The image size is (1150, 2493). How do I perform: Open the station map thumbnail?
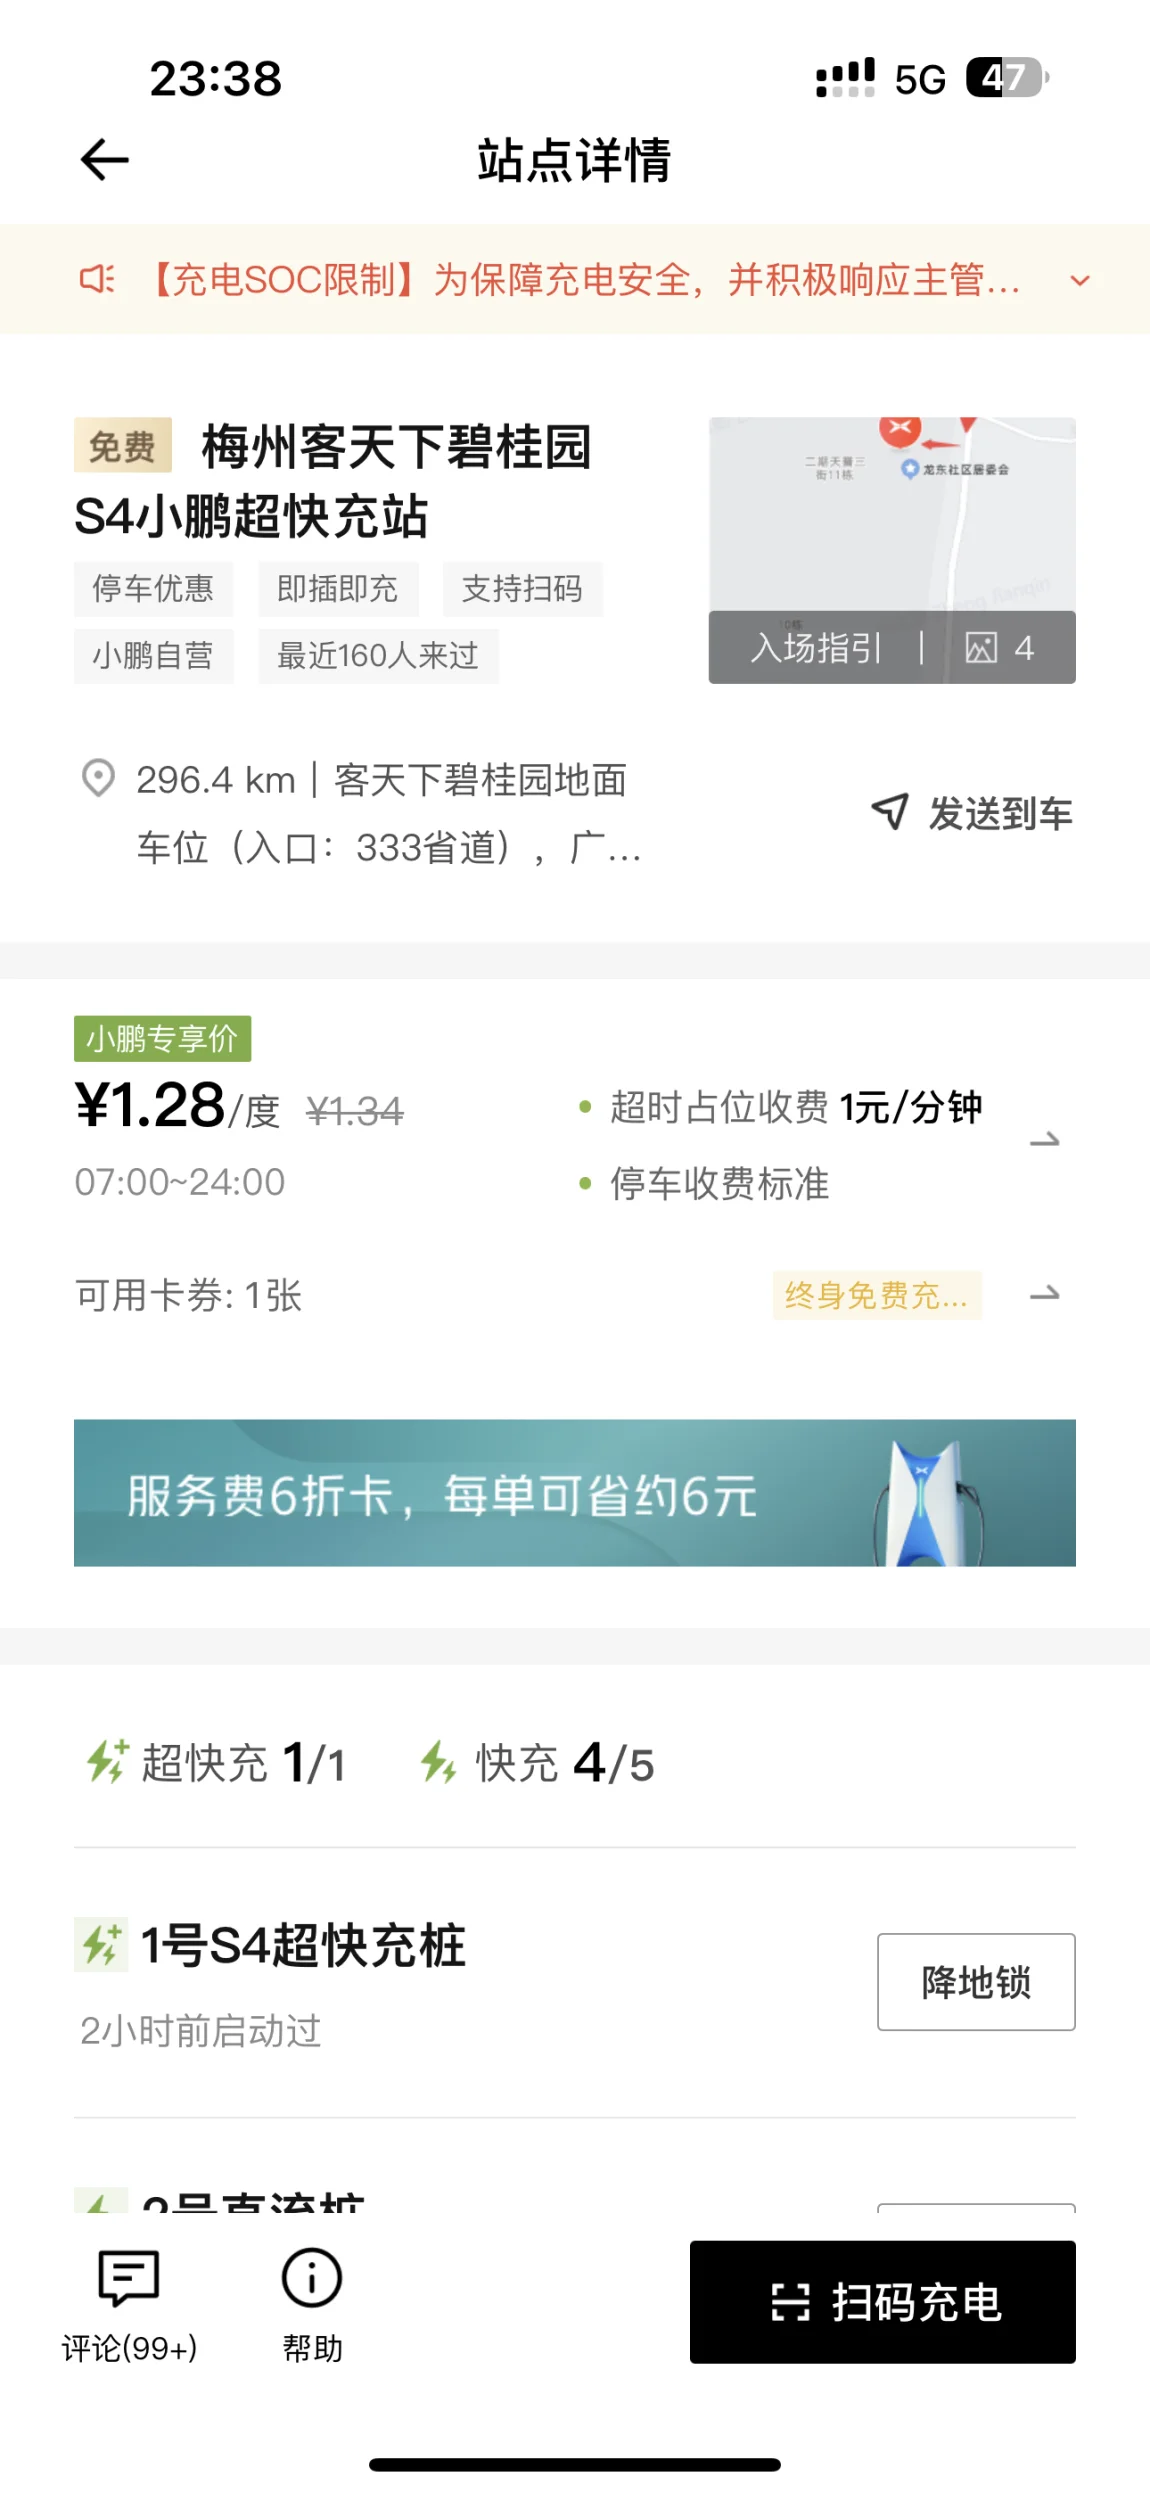click(x=892, y=514)
